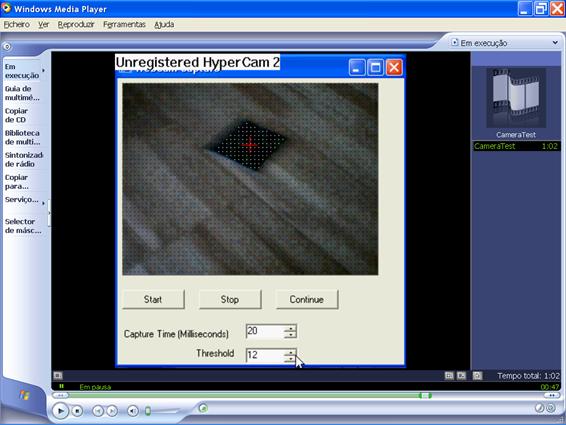The width and height of the screenshot is (566, 425).
Task: Expand the Em execução sidebar arrow
Action: tap(44, 70)
